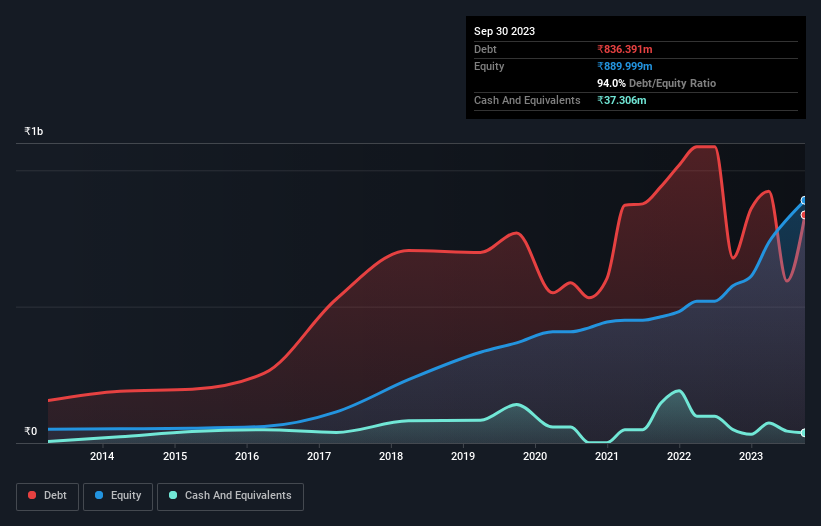Click the Equity label in tooltip
The width and height of the screenshot is (821, 526).
489,66
